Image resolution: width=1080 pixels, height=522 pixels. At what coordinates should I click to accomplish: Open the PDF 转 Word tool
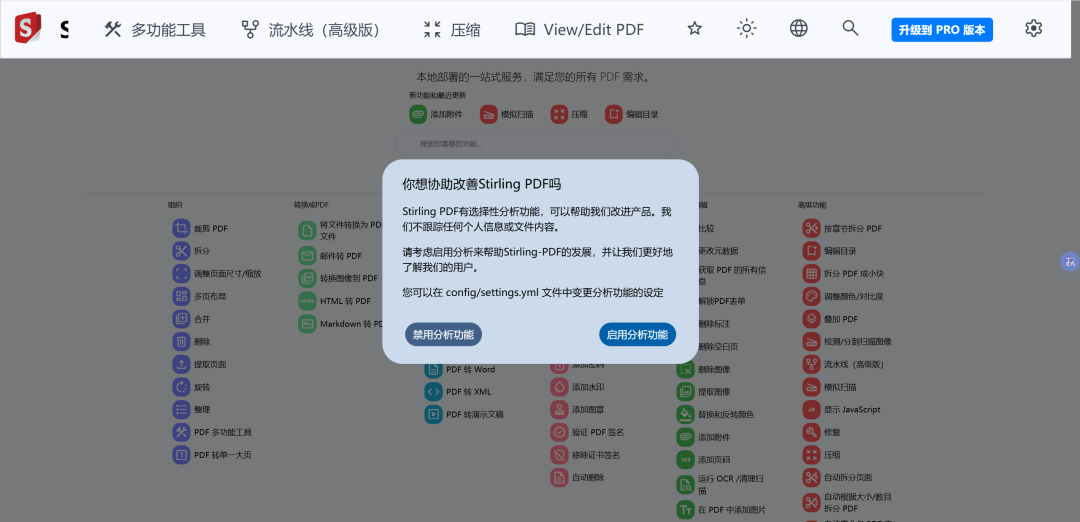coord(459,370)
